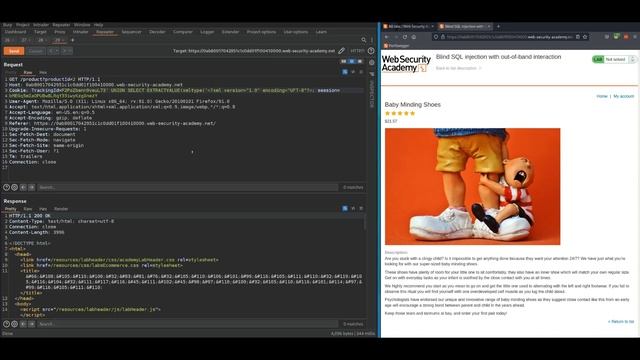
Task: Jump to previous request search match
Action: (23, 187)
